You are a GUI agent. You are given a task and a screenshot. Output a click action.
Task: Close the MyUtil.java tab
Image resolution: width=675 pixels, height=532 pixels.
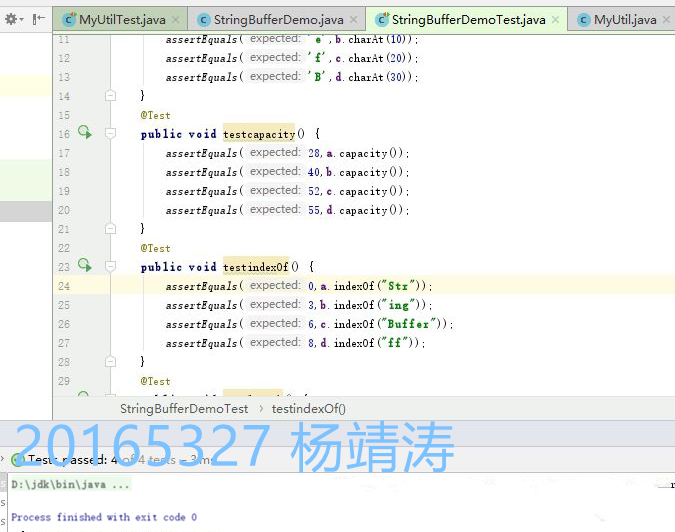click(666, 20)
